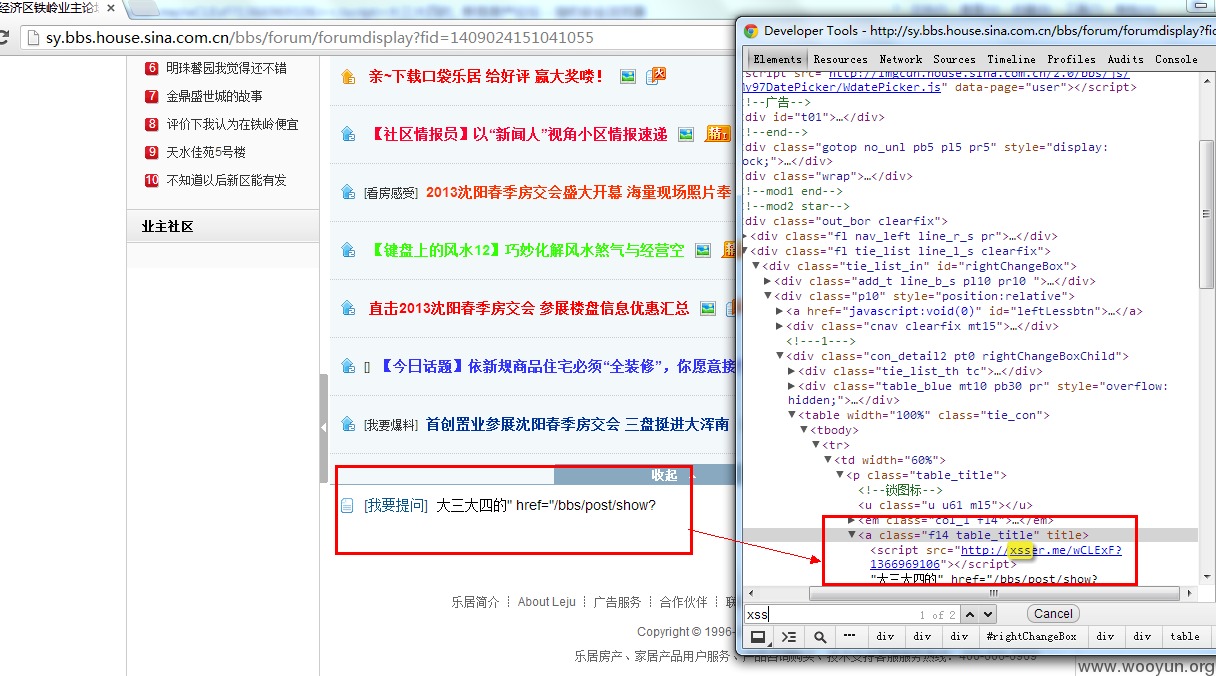Click the picture icon after 键盘上的风水12 post
The image size is (1216, 676).
coord(703,250)
